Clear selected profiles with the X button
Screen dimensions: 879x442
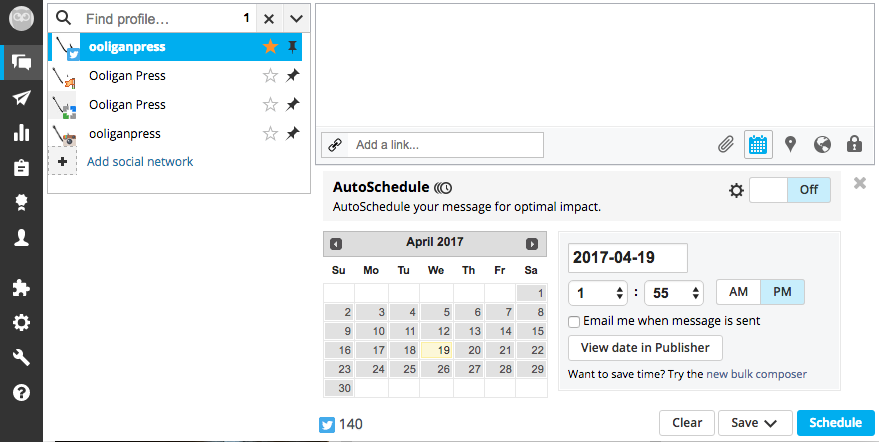point(269,19)
